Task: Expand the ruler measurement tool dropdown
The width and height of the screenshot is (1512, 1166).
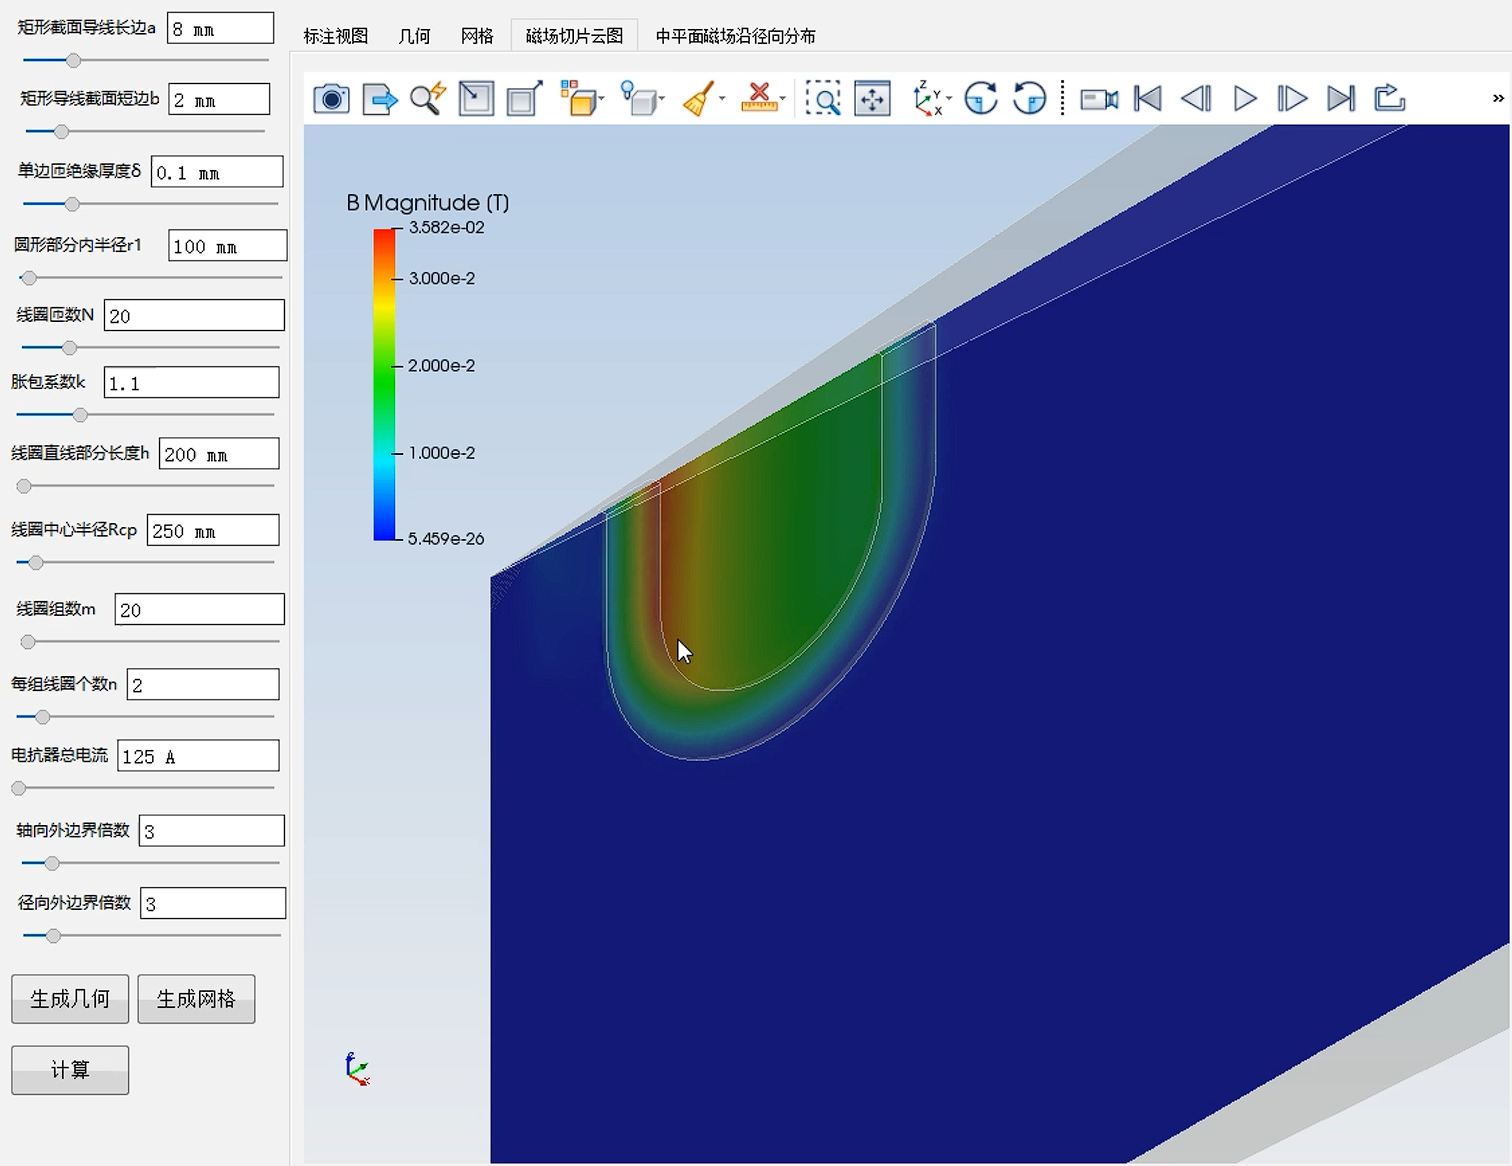Action: point(782,99)
